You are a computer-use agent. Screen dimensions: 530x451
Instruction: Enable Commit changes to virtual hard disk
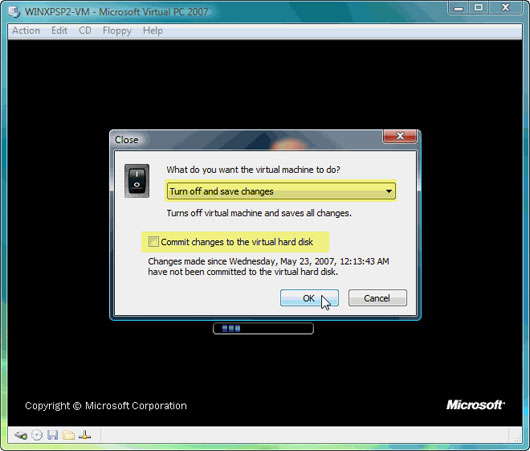tap(153, 241)
